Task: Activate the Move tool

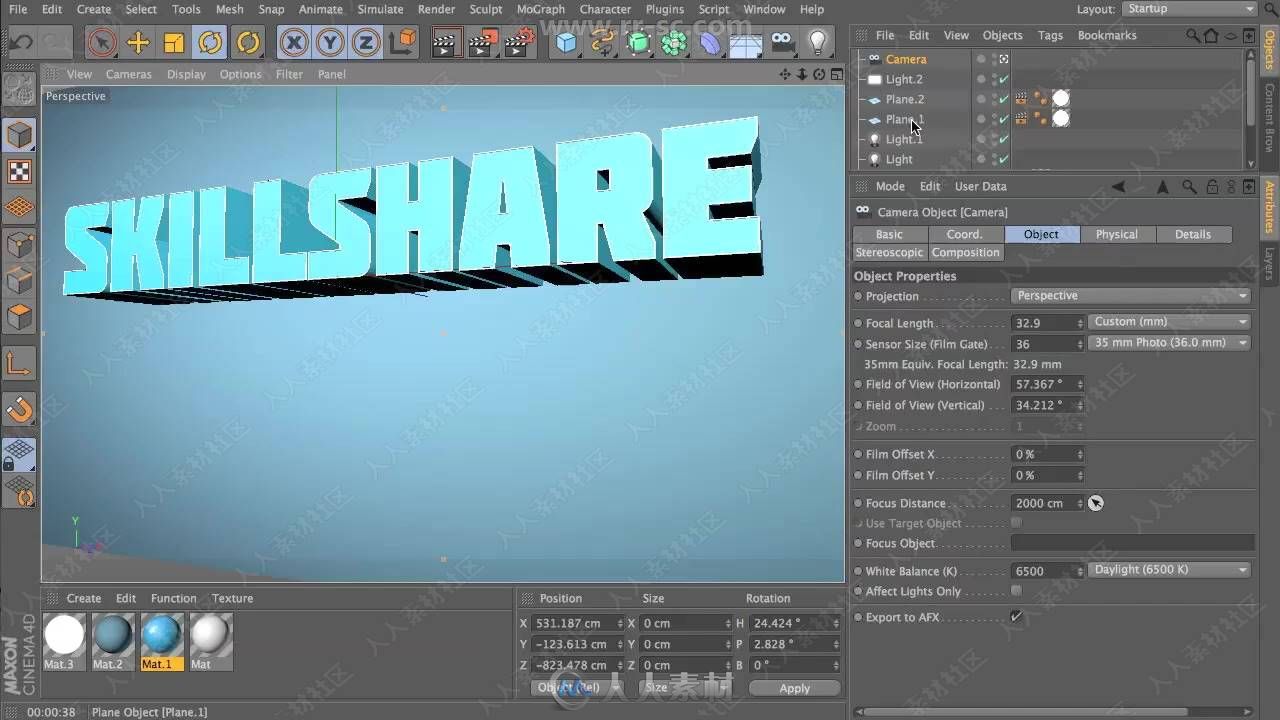Action: point(138,43)
